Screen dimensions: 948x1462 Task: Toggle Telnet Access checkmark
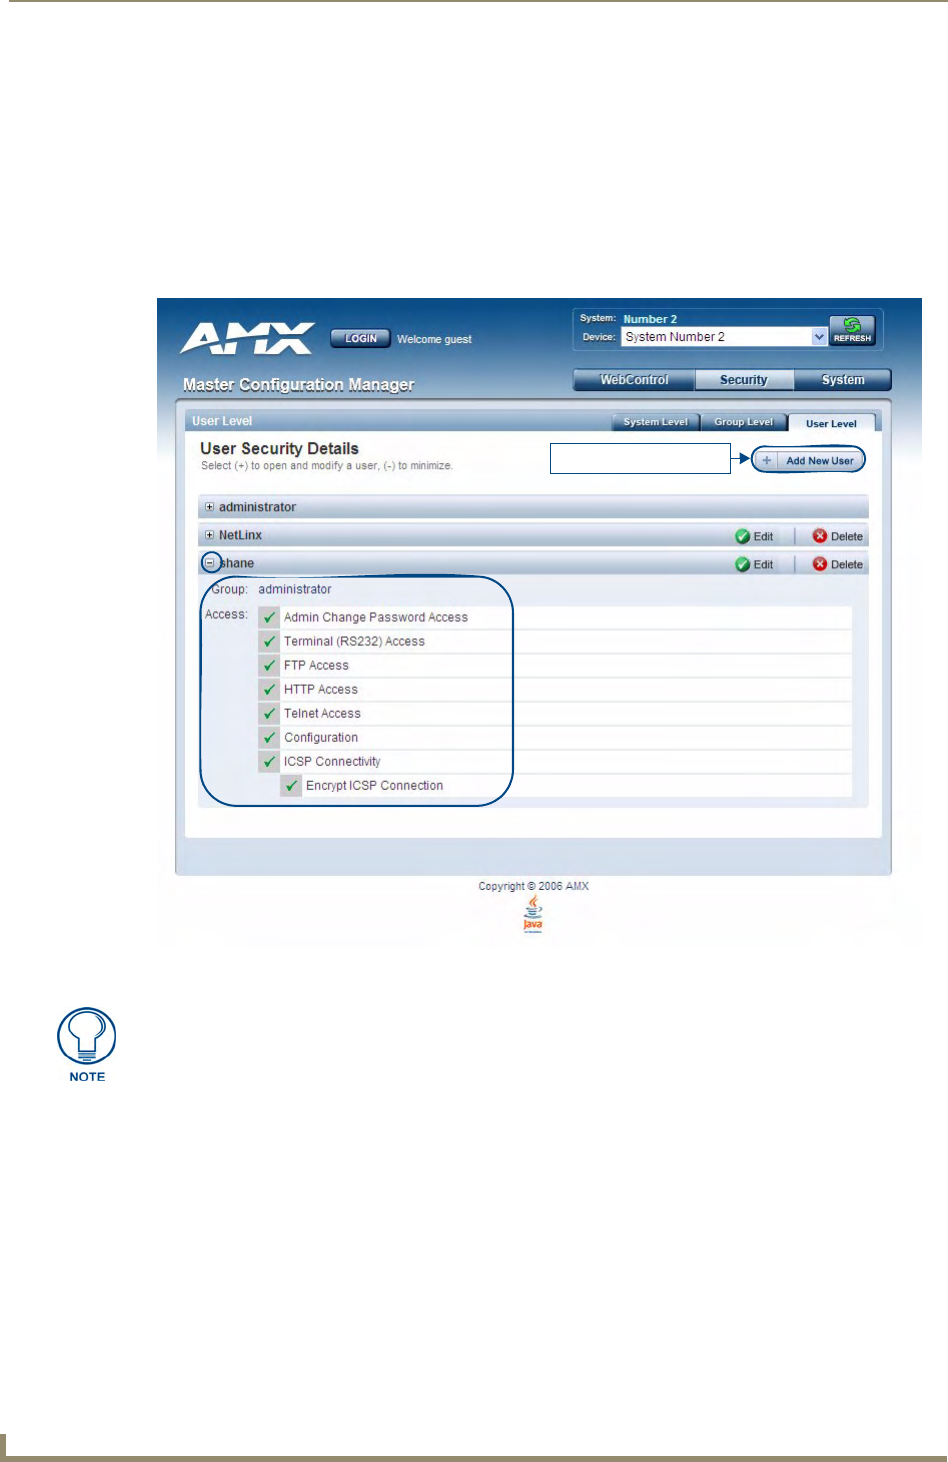tap(269, 713)
